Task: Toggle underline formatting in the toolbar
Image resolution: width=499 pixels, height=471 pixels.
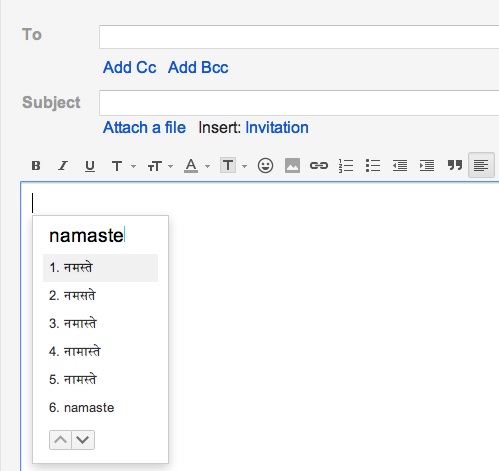Action: click(x=90, y=166)
